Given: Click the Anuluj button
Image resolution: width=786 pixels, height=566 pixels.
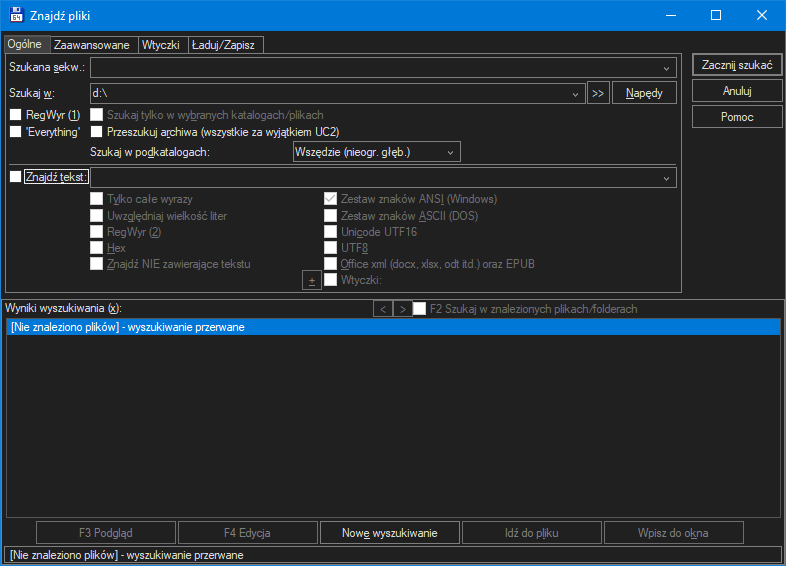Looking at the screenshot, I should pyautogui.click(x=737, y=91).
